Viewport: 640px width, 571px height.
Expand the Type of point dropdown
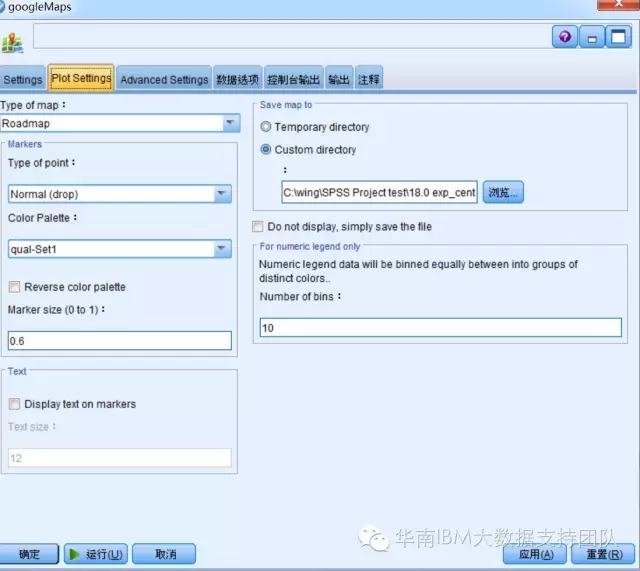click(120, 194)
